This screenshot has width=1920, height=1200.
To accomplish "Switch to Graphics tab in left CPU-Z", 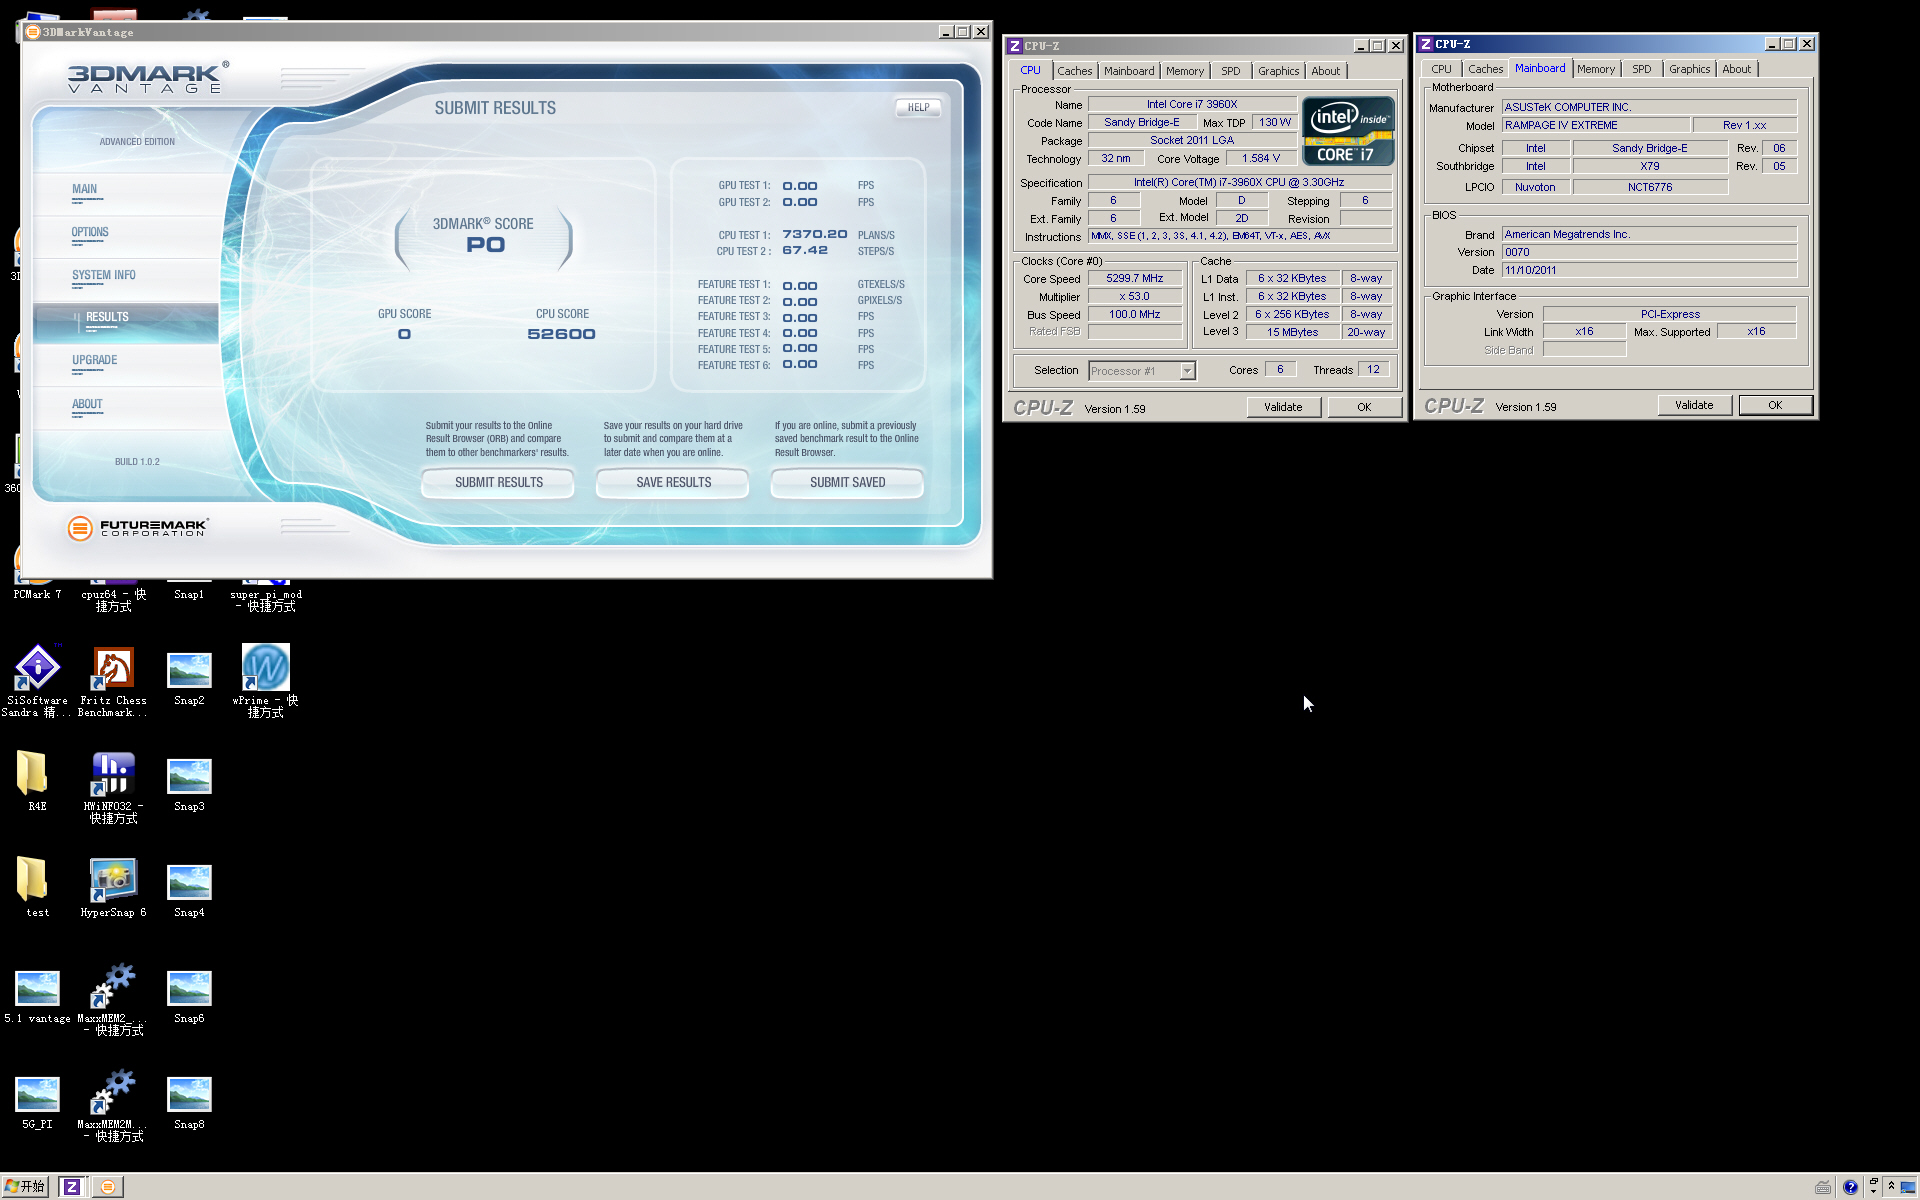I will pyautogui.click(x=1278, y=71).
